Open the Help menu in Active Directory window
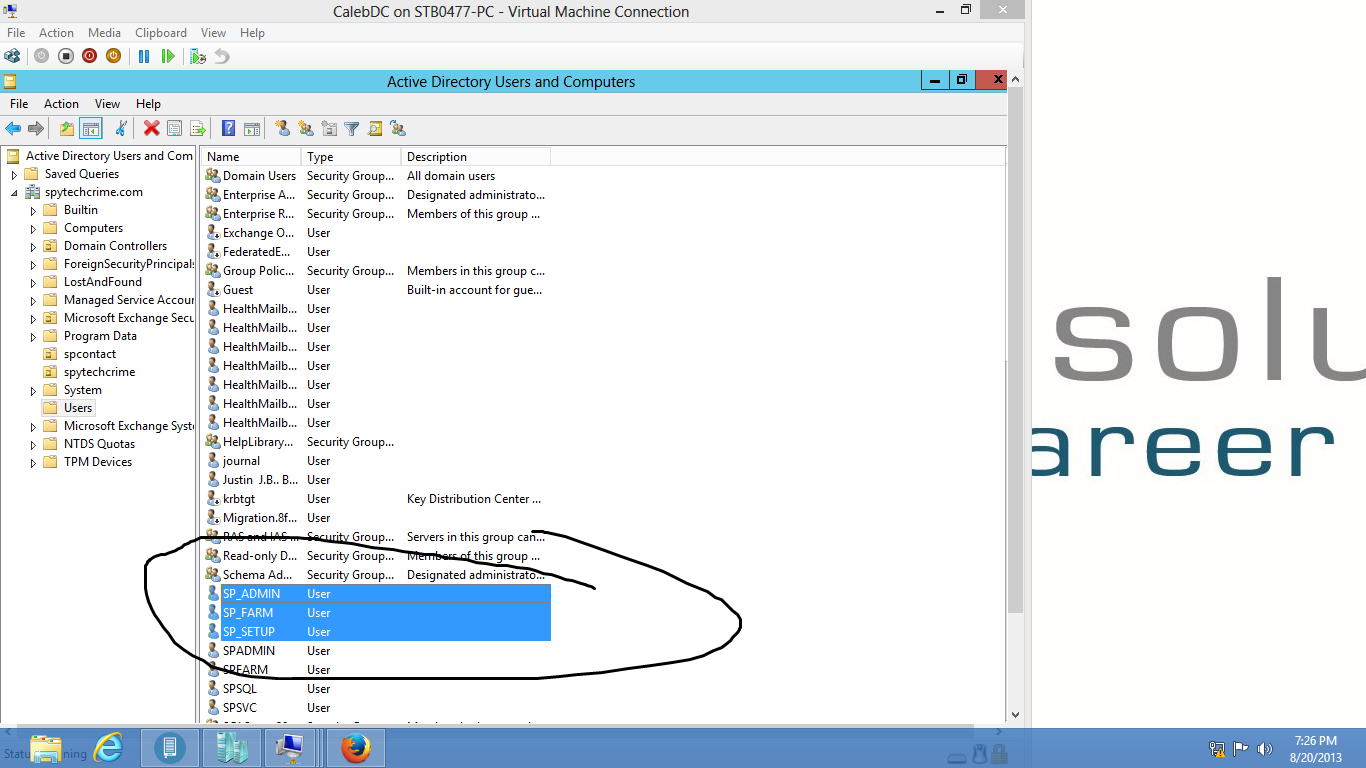 [148, 104]
